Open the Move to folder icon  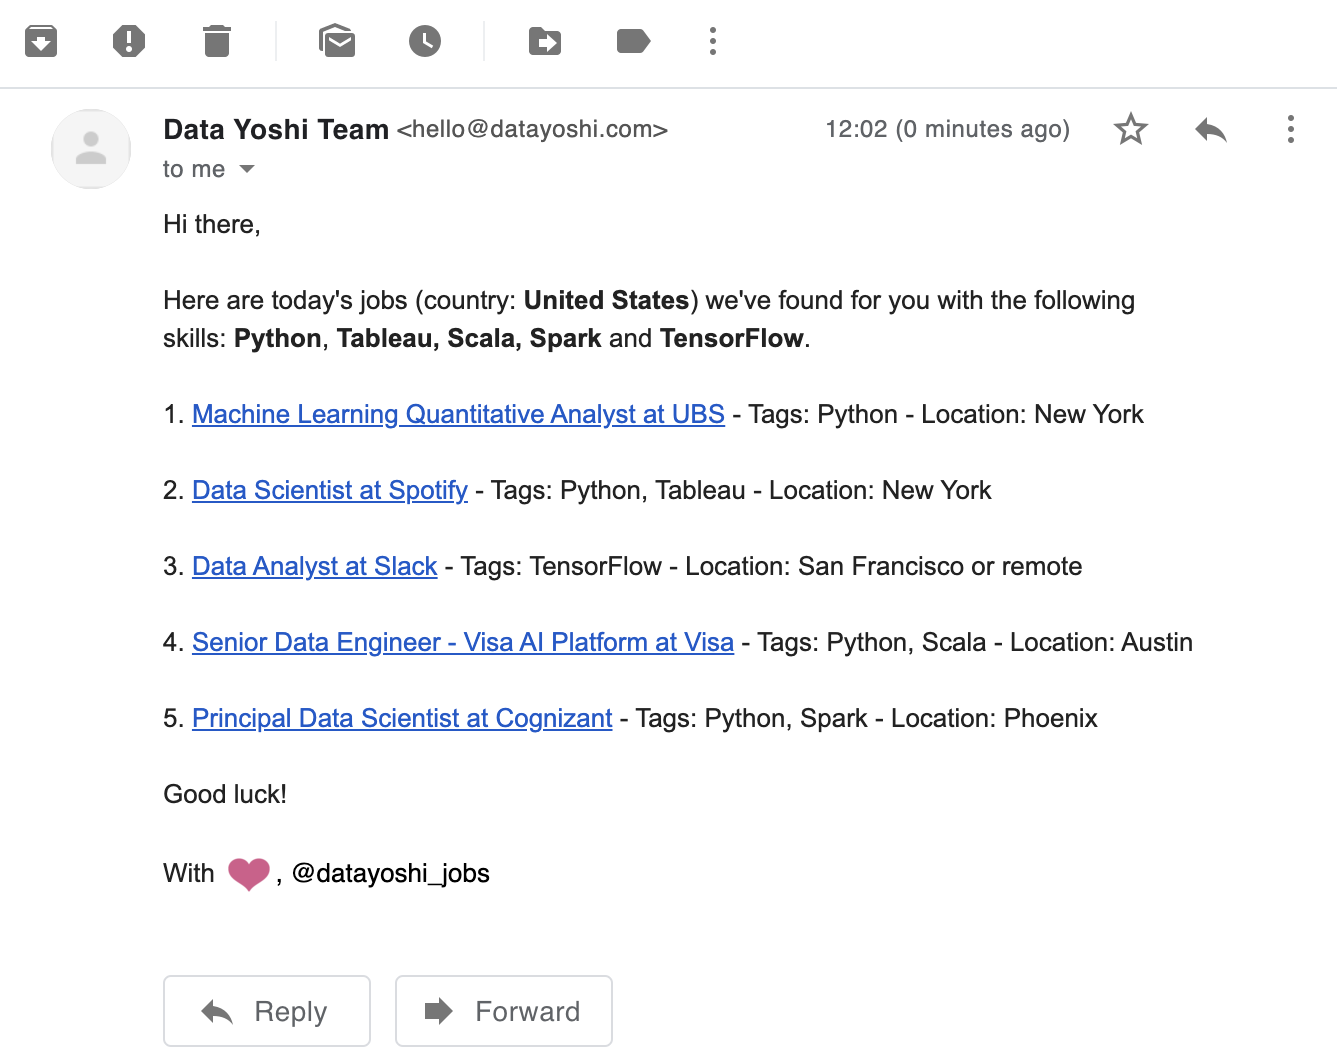(545, 41)
